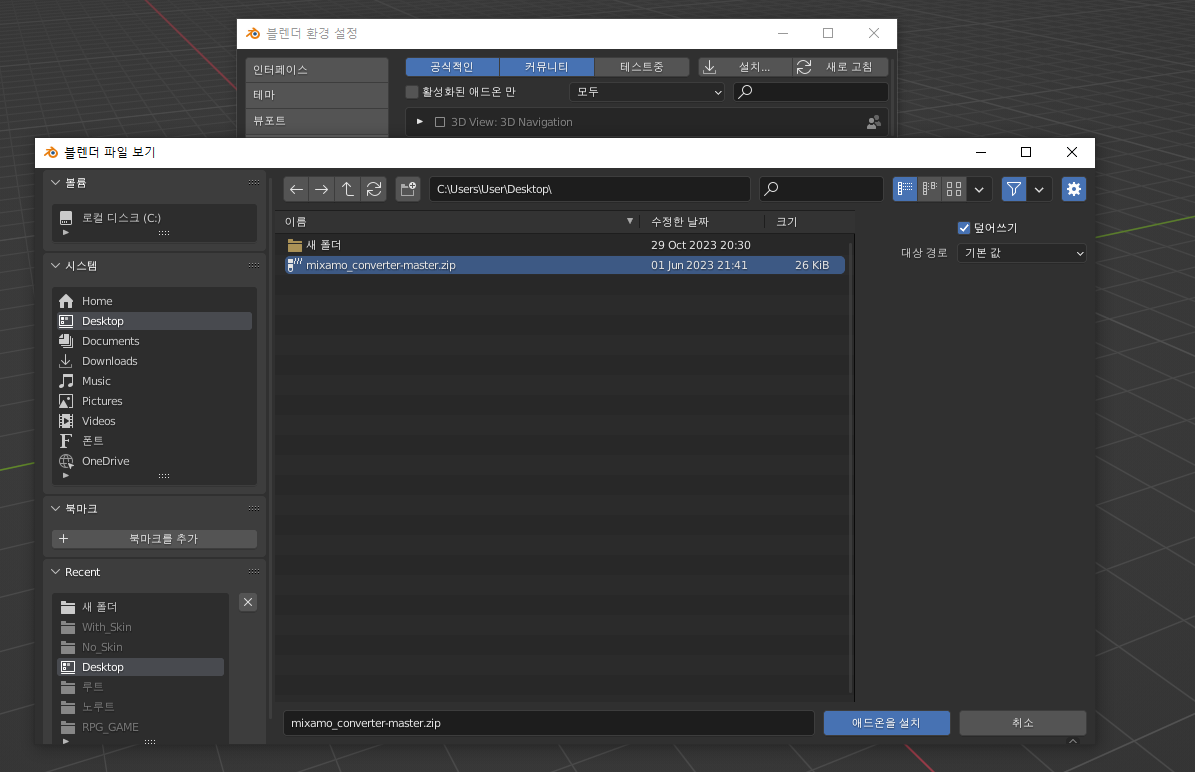Click 애드온을 설치 button
Image resolution: width=1195 pixels, height=772 pixels.
click(x=886, y=723)
